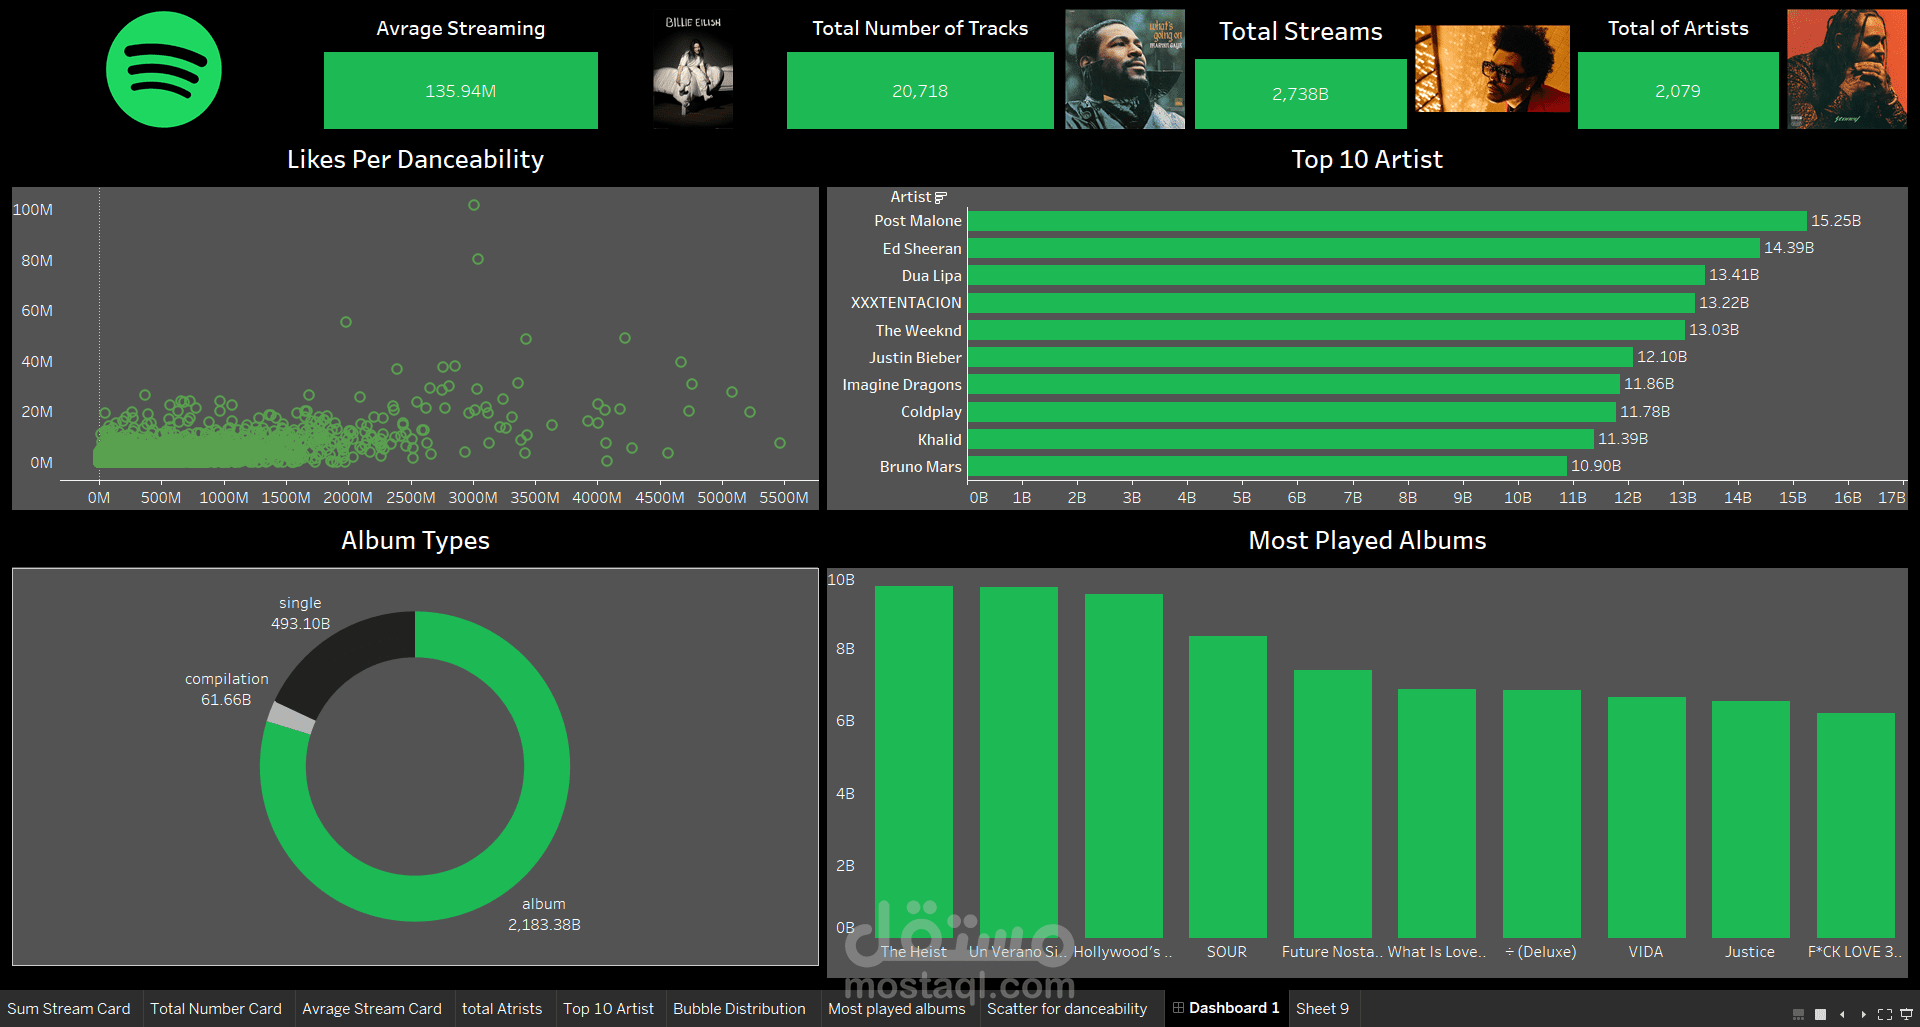Screen dimensions: 1920x1027
Task: Select the XXXTENTACION bar
Action: point(1331,303)
